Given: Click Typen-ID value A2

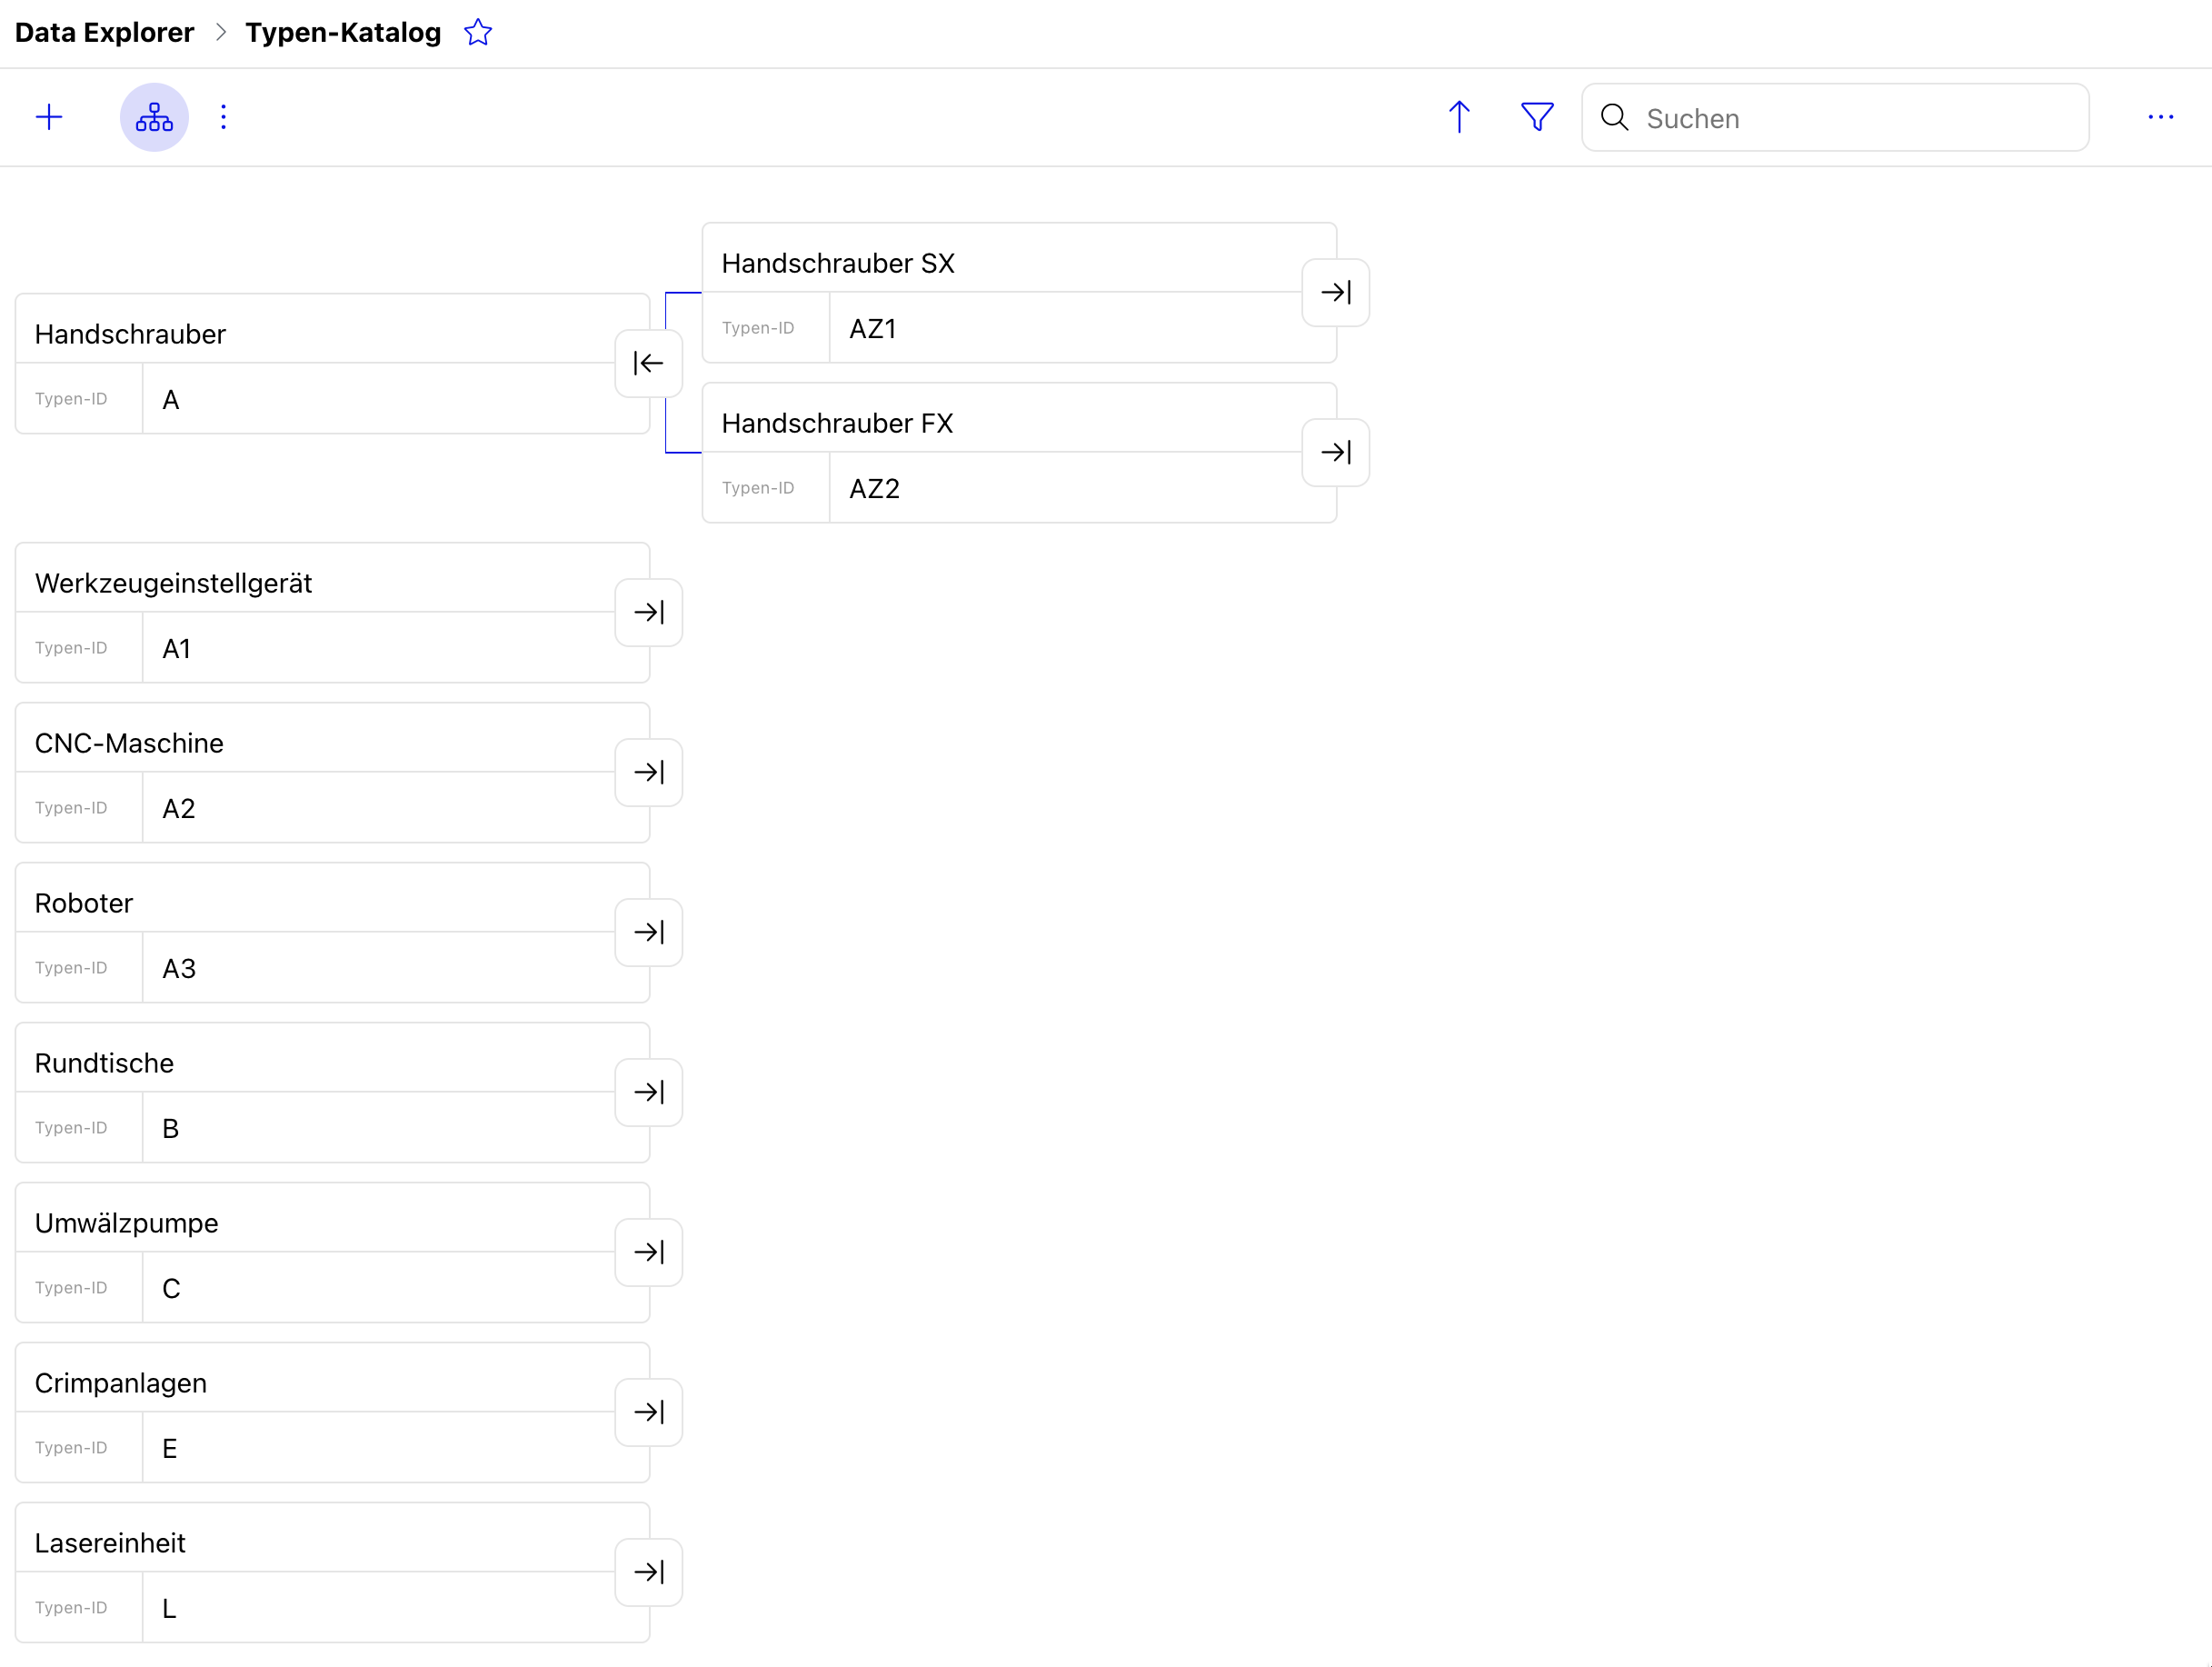Looking at the screenshot, I should (178, 809).
